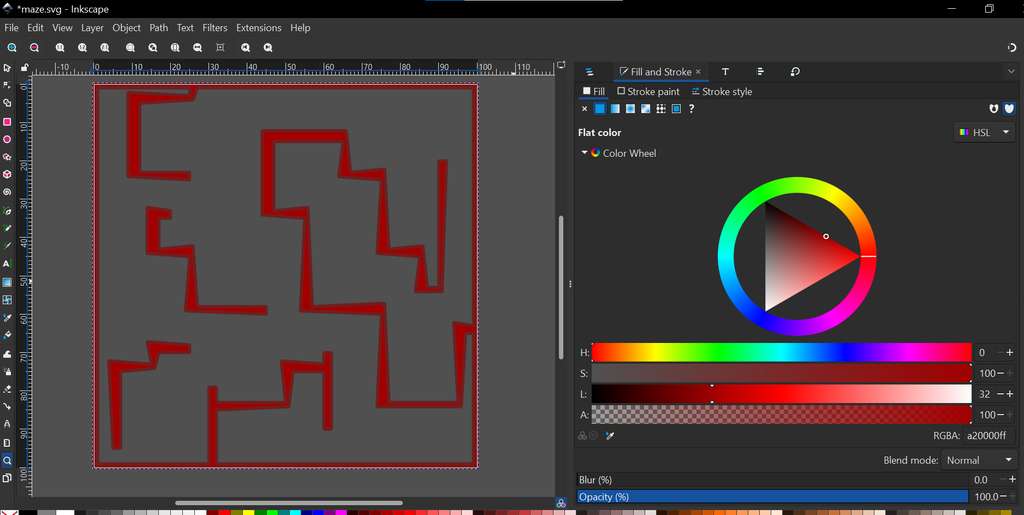This screenshot has width=1024, height=515.
Task: Close the Fill and Stroke tab
Action: pos(698,72)
